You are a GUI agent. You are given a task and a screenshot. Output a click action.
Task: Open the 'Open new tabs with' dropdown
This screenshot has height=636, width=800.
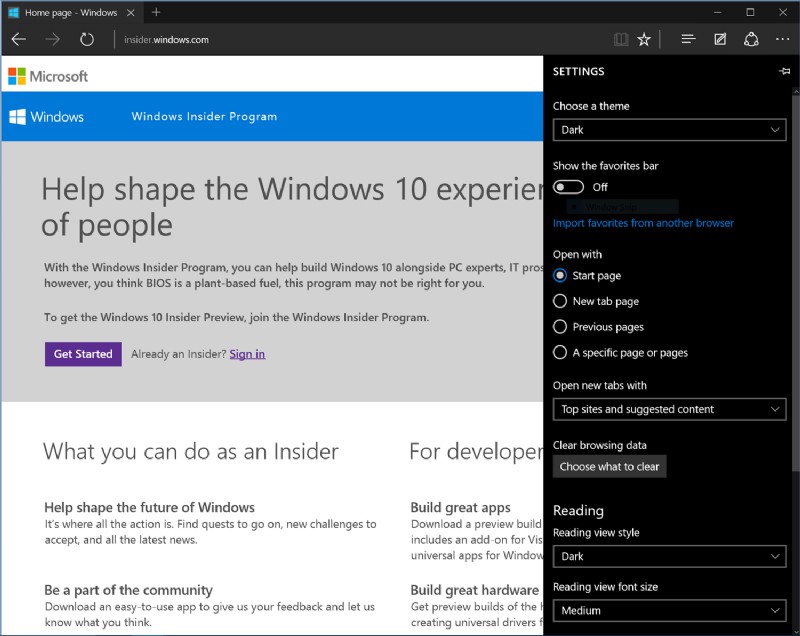coord(669,409)
